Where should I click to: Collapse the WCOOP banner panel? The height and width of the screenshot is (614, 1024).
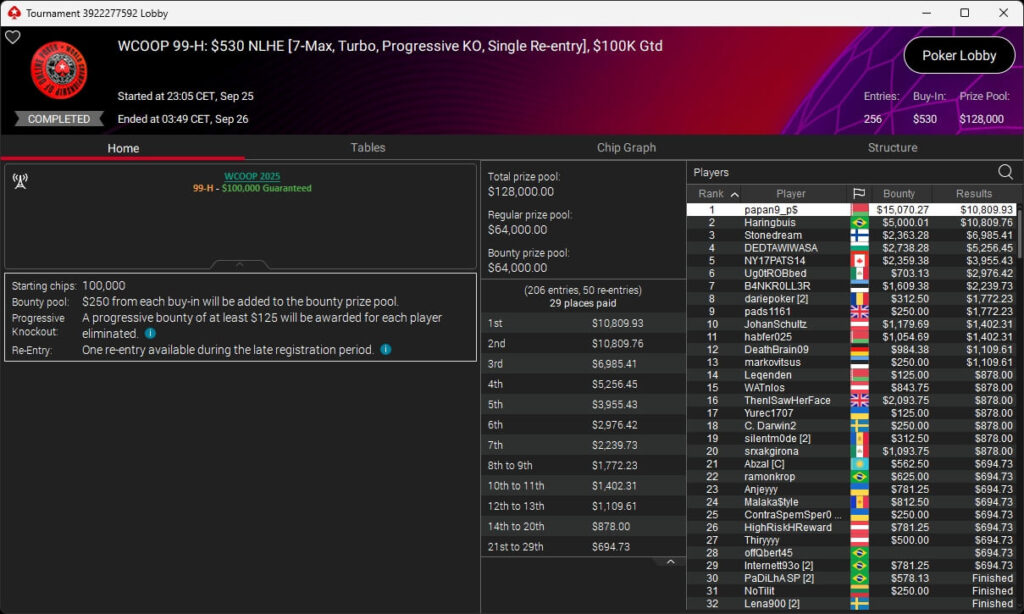pyautogui.click(x=240, y=265)
